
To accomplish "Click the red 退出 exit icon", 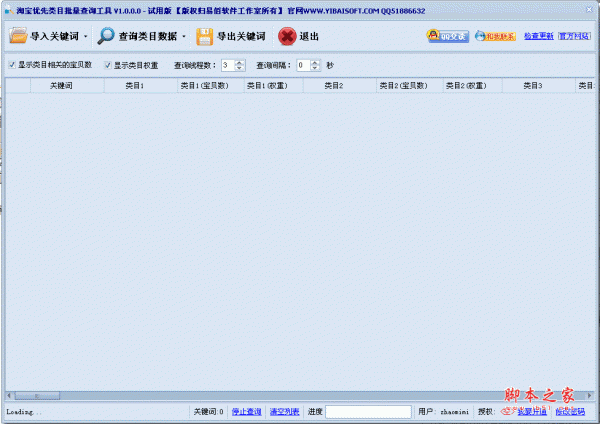I will [x=287, y=36].
